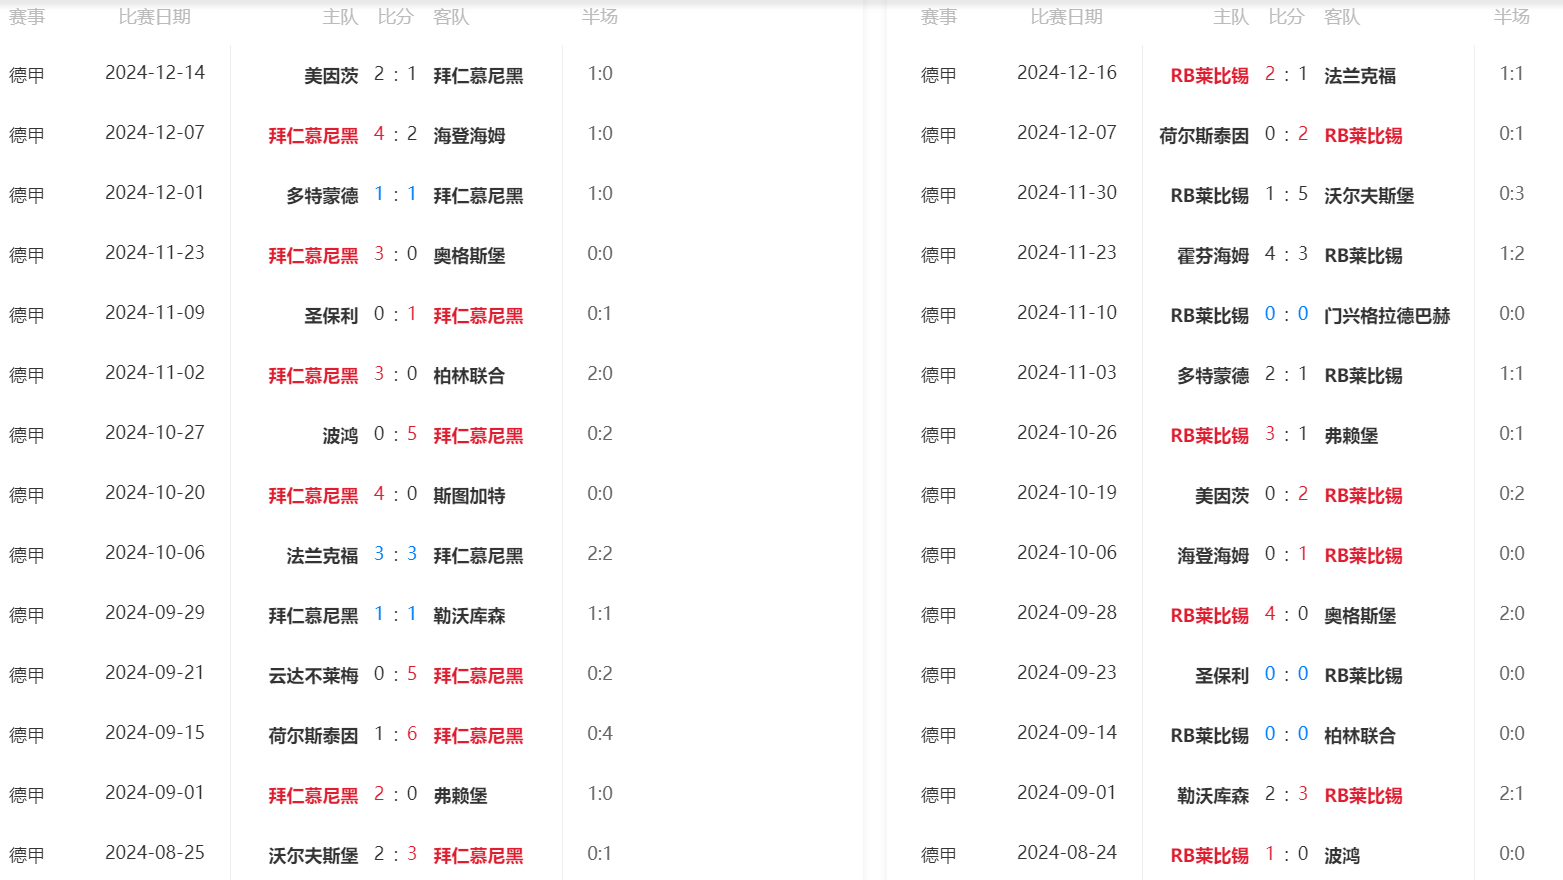Click away team 波鸿 in the 2024-08-24 row
Viewport: 1563px width, 880px height.
point(1342,856)
